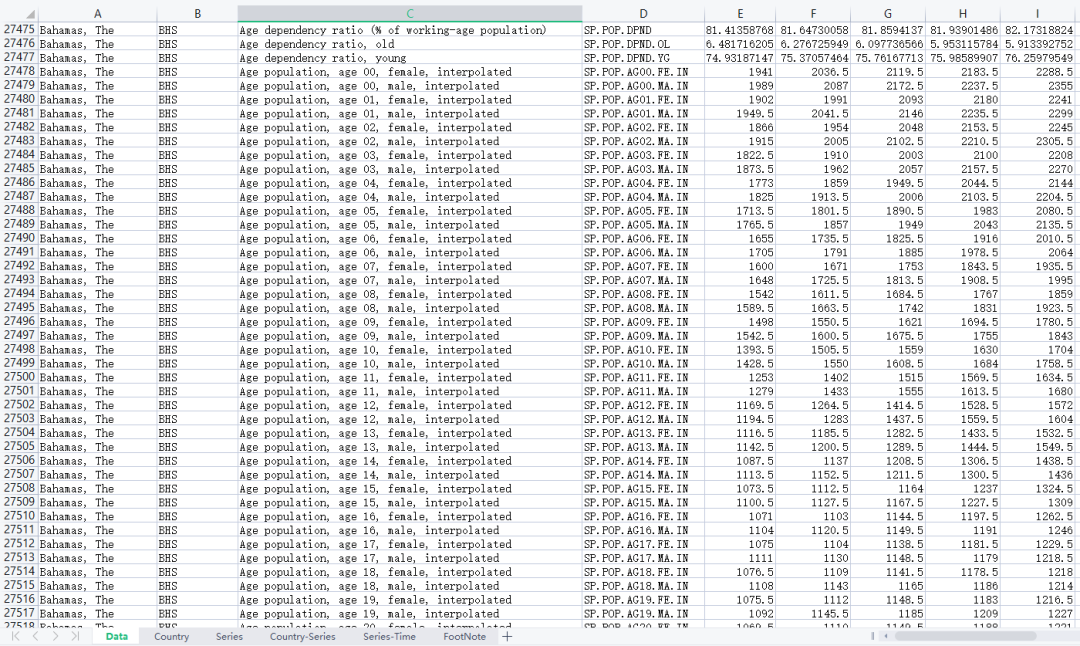Click value 2305.5 in row 27483
Viewport: 1080px width, 646px height.
click(1037, 141)
